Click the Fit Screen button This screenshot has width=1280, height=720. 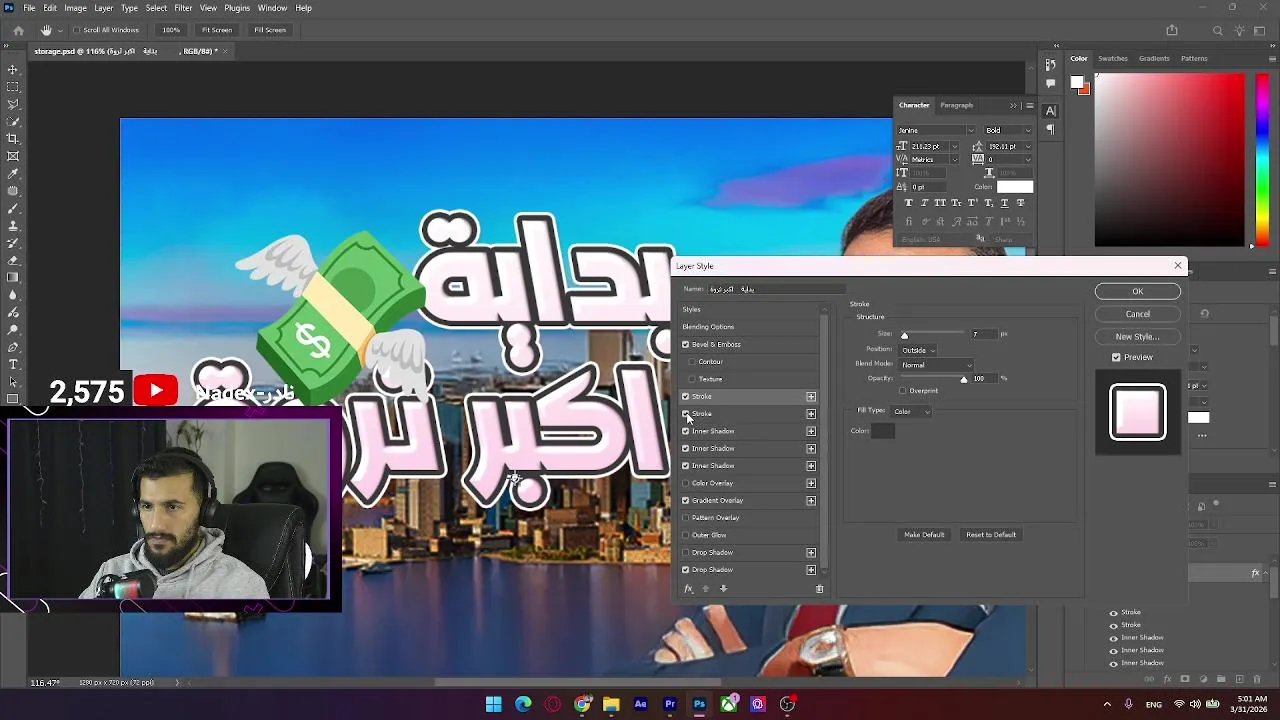point(217,30)
